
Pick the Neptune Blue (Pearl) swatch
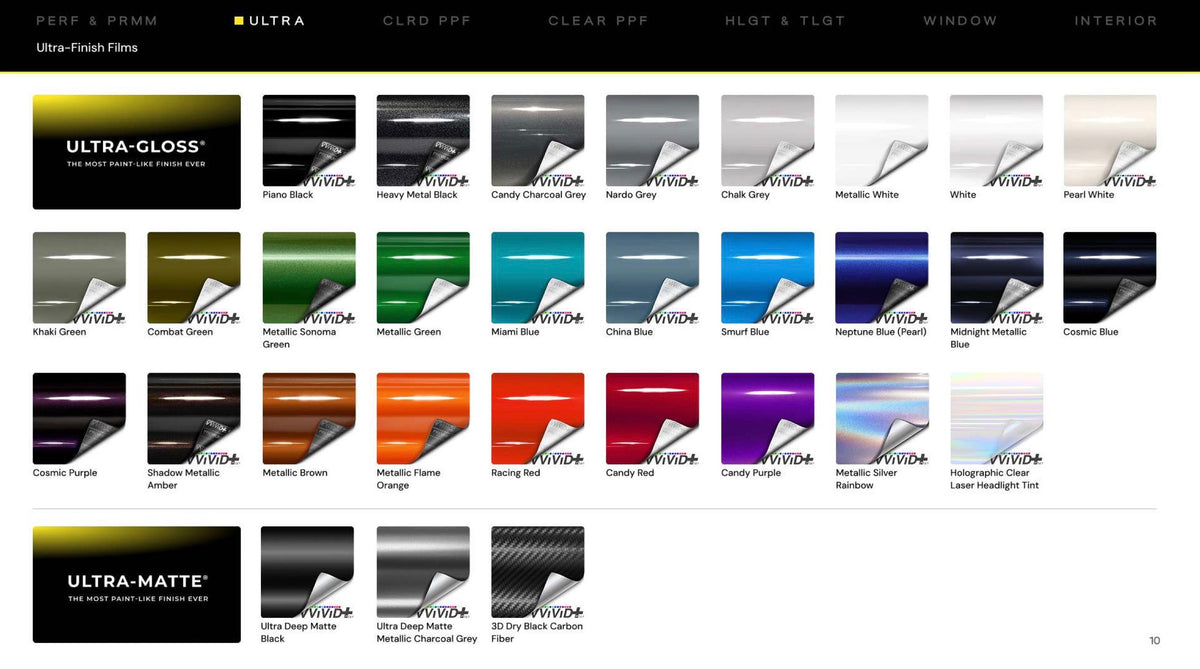[882, 278]
